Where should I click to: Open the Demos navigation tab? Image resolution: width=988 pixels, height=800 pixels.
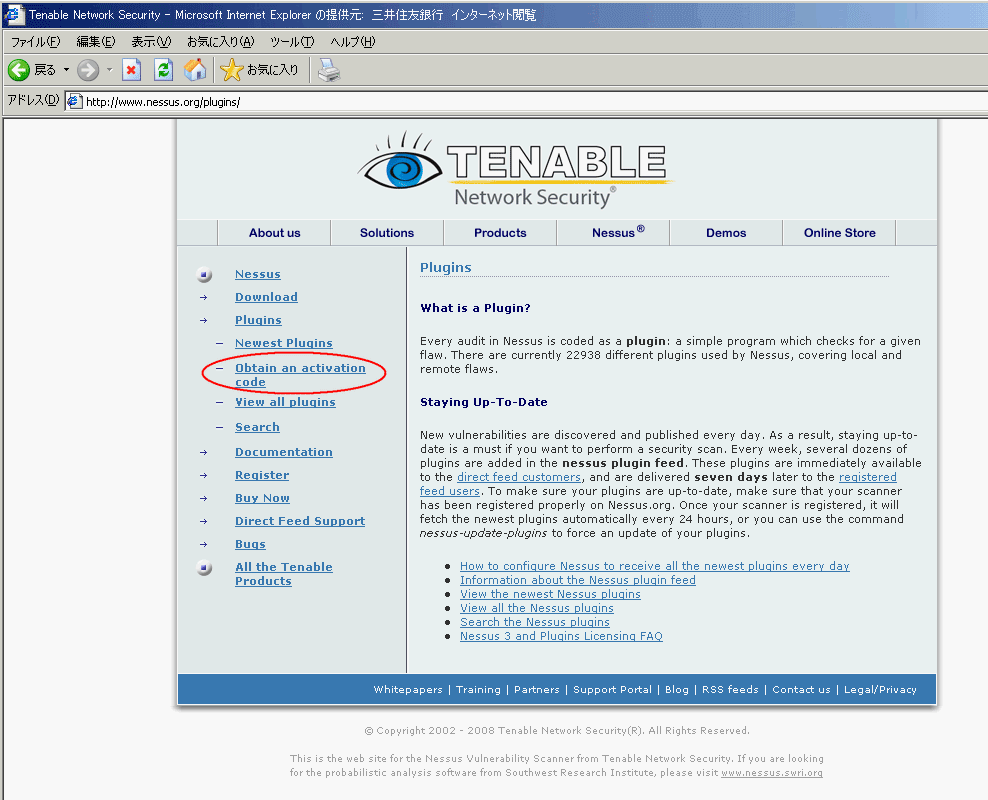[726, 232]
